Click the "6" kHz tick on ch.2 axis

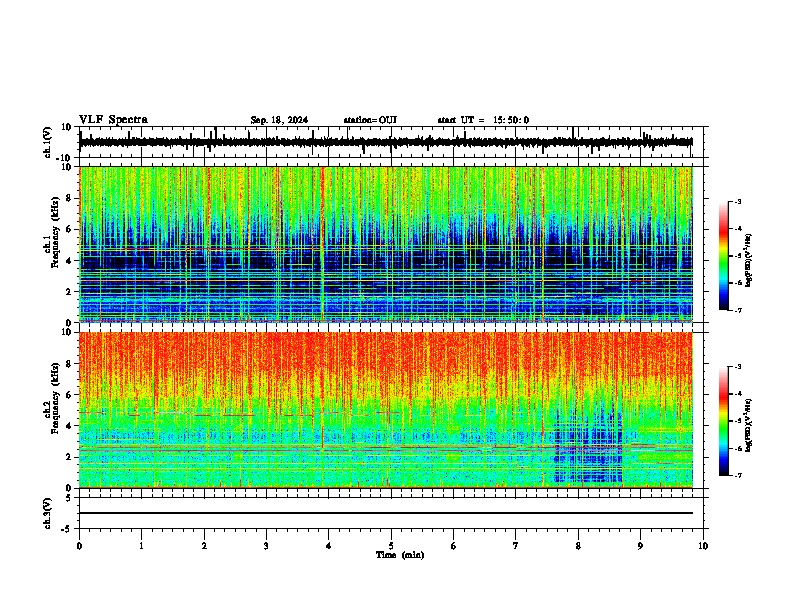coord(69,394)
